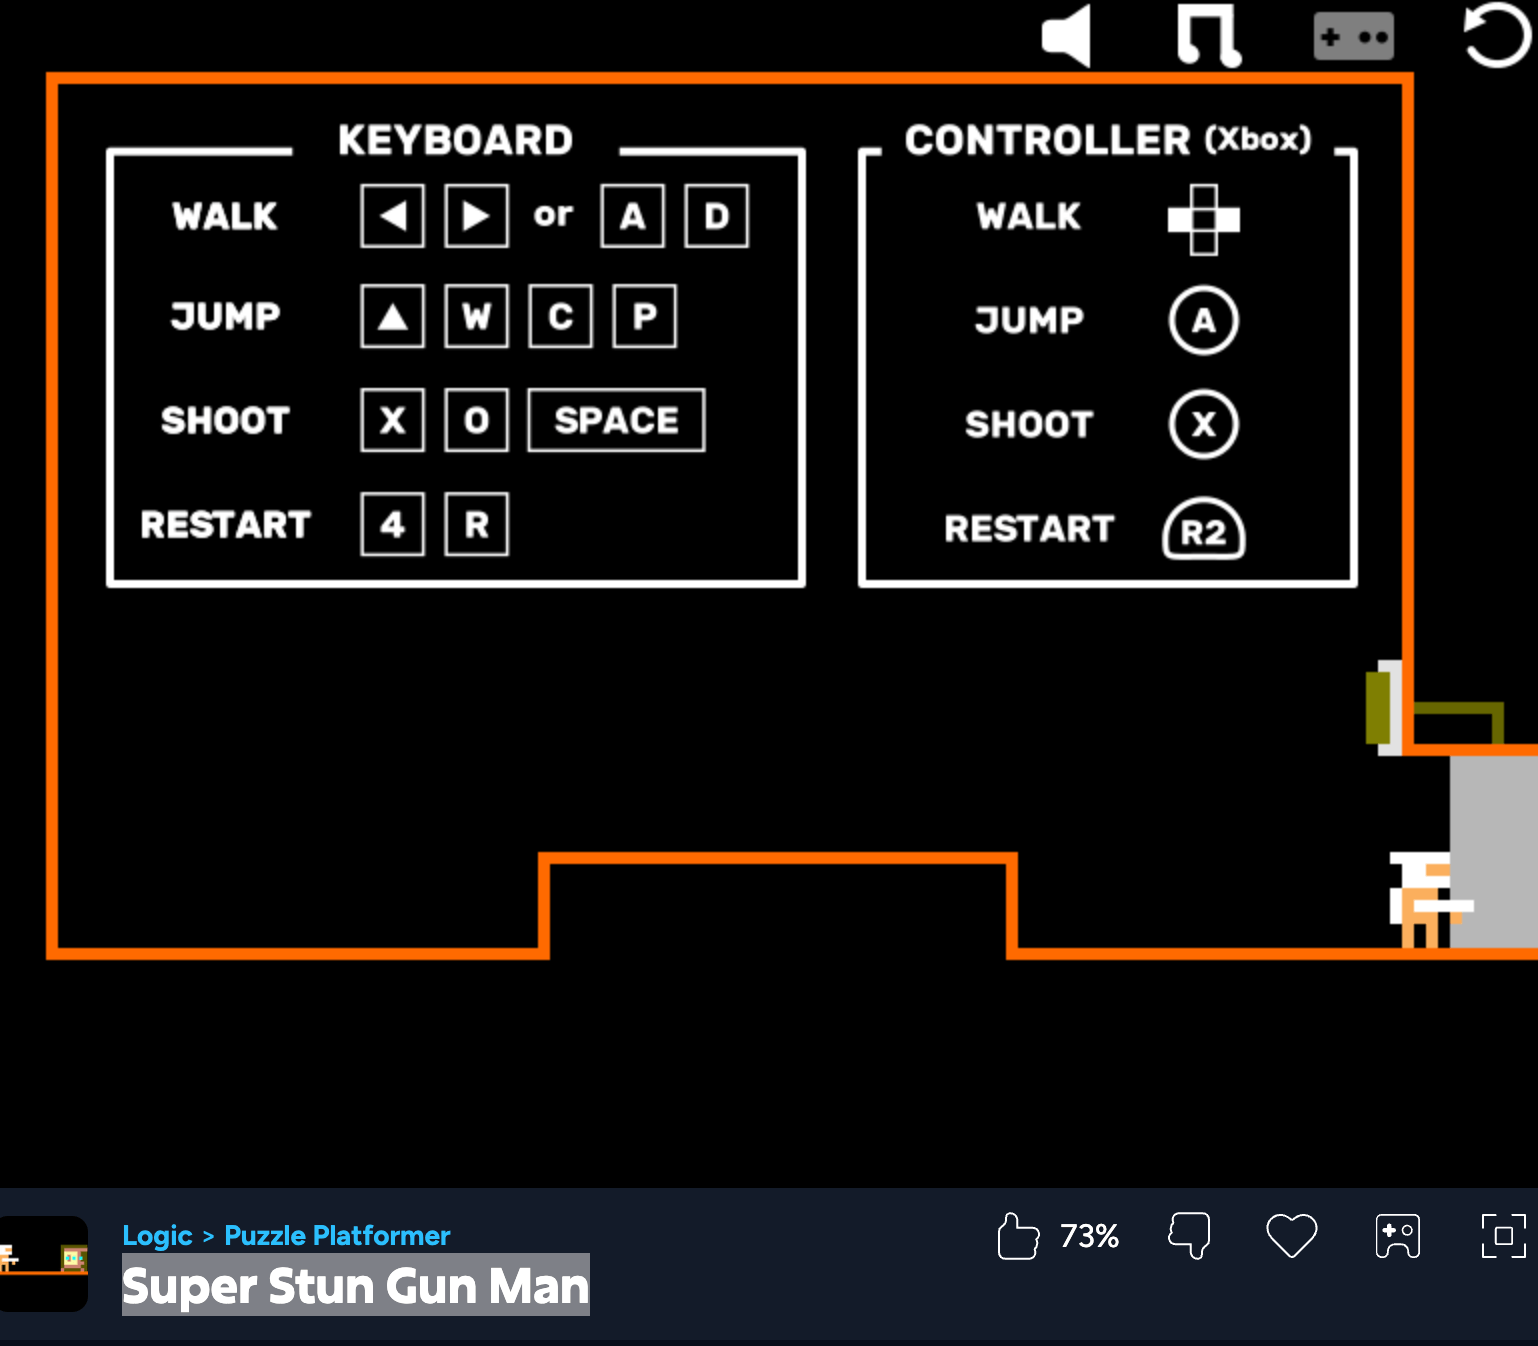Click the Super Stun Gun Man thumbnail
This screenshot has height=1346, width=1538.
[43, 1263]
